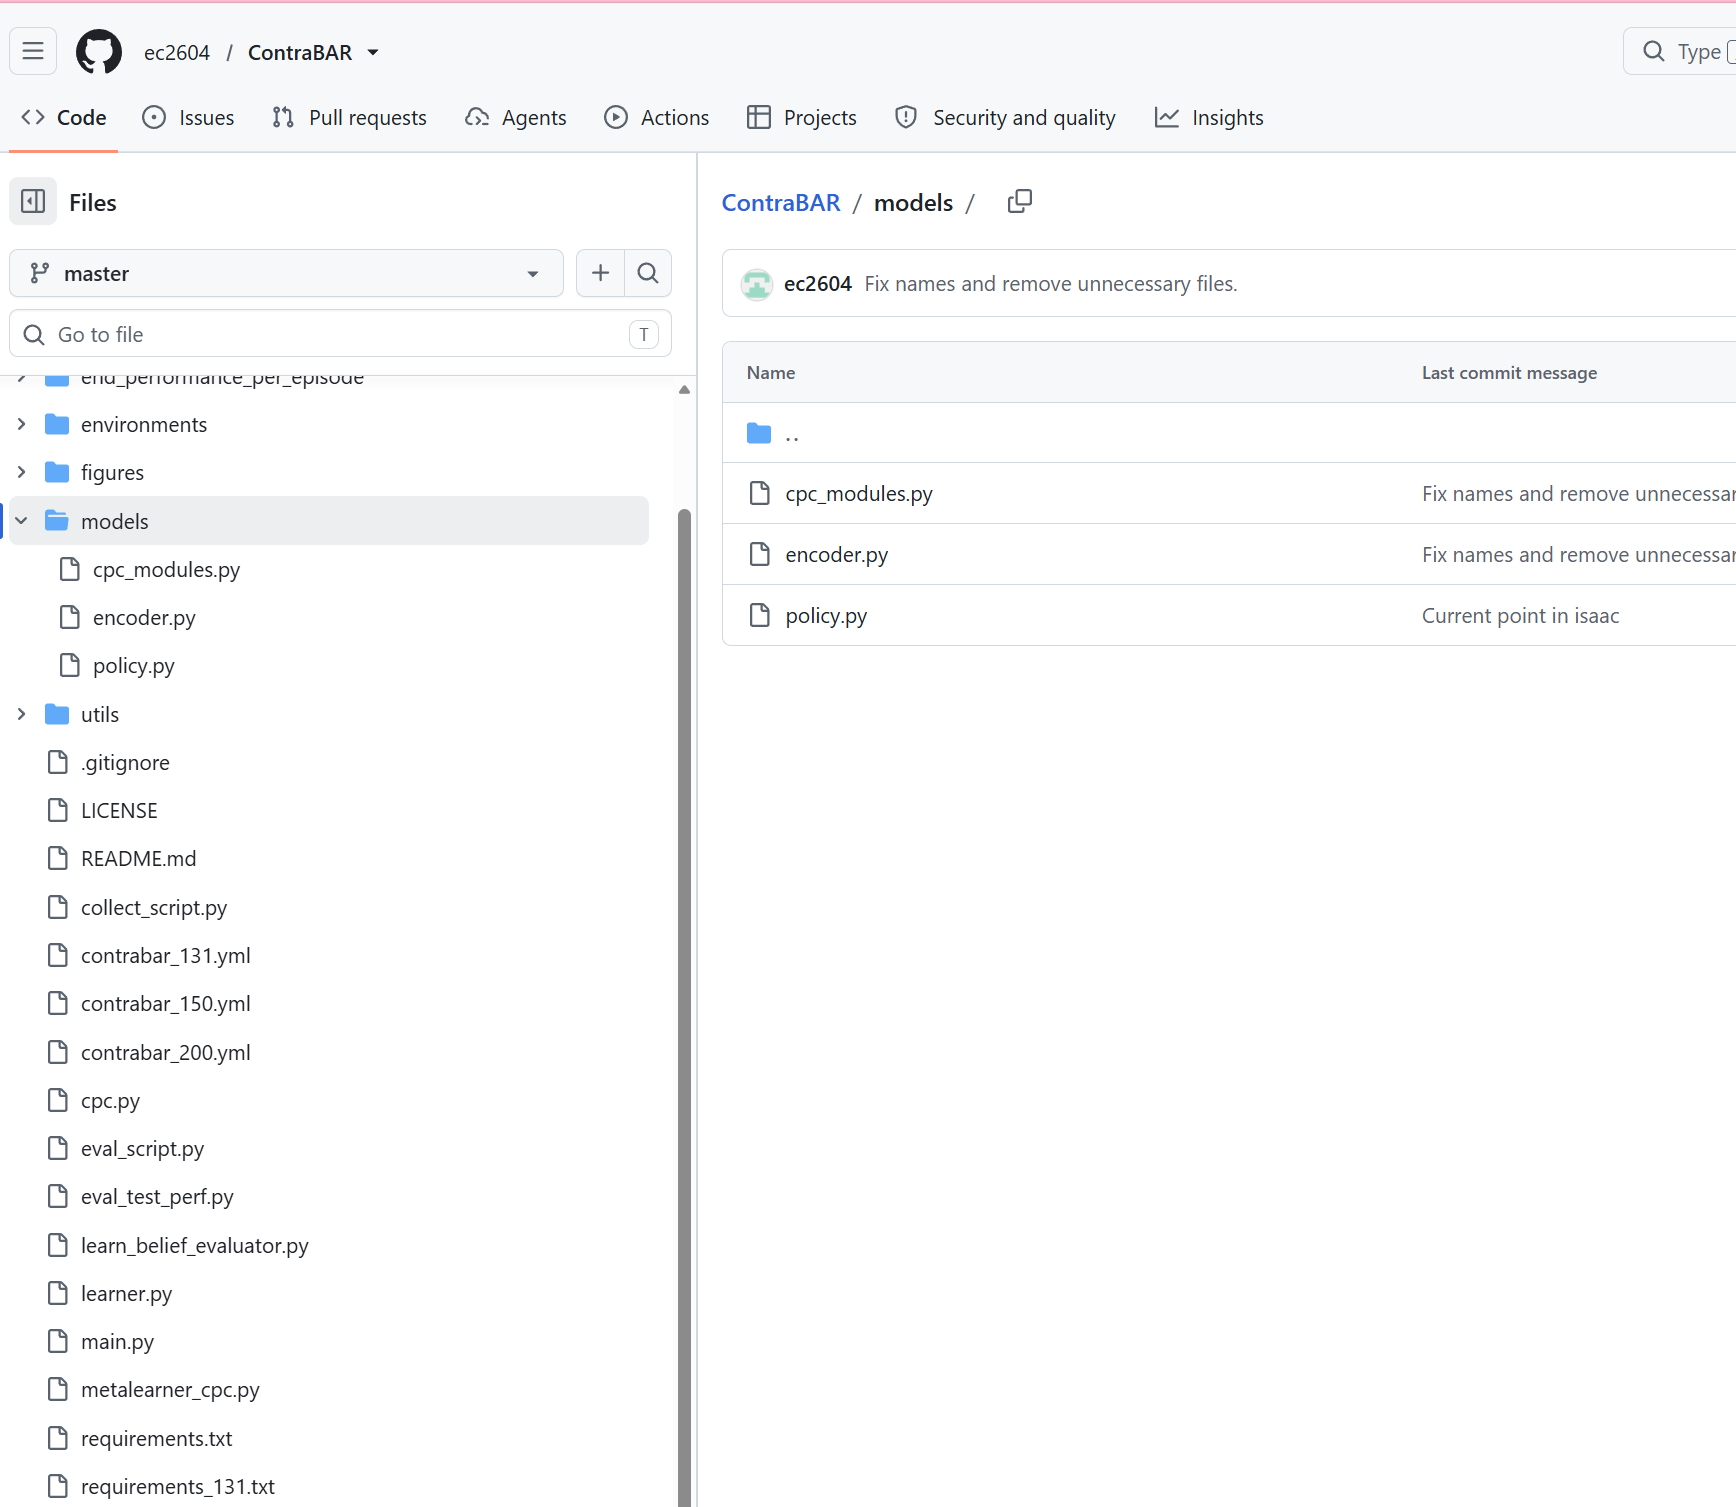
Task: Click the parent directory folder icon
Action: pyautogui.click(x=759, y=433)
